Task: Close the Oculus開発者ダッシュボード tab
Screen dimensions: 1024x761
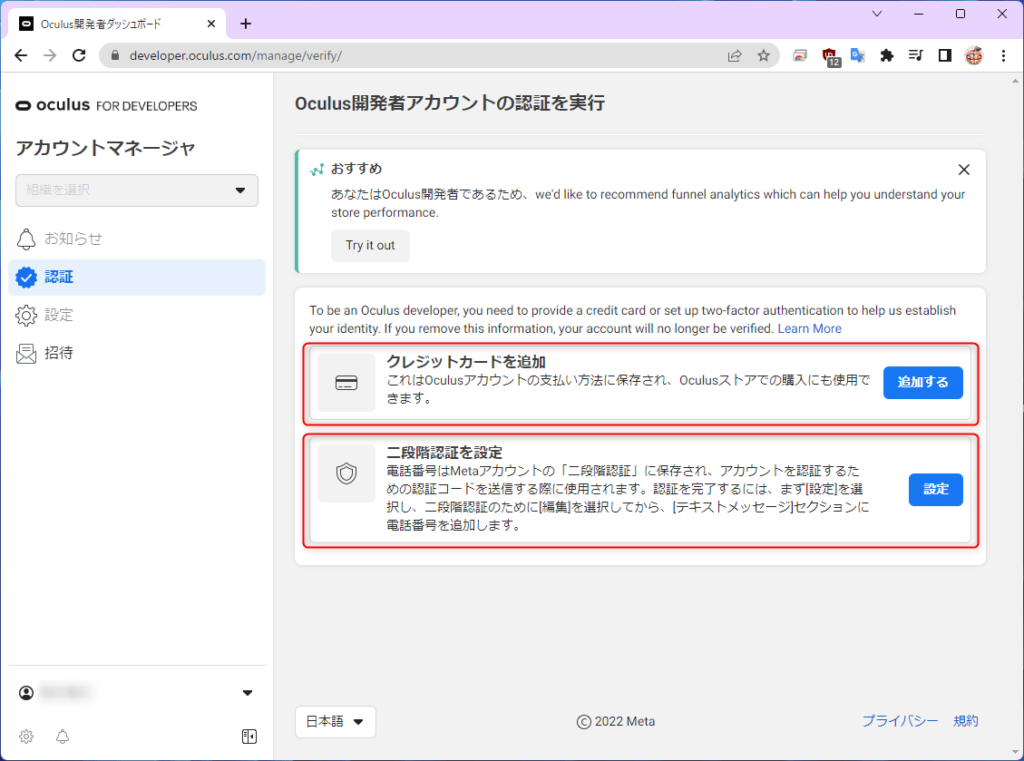Action: coord(211,24)
